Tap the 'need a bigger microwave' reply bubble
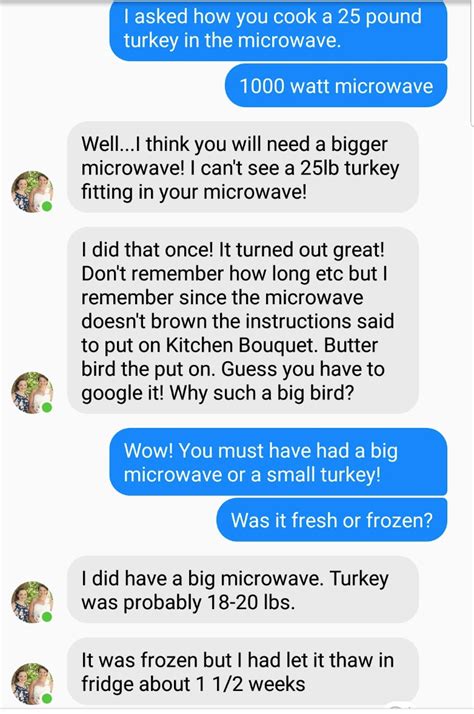This screenshot has width=474, height=714. pyautogui.click(x=243, y=167)
